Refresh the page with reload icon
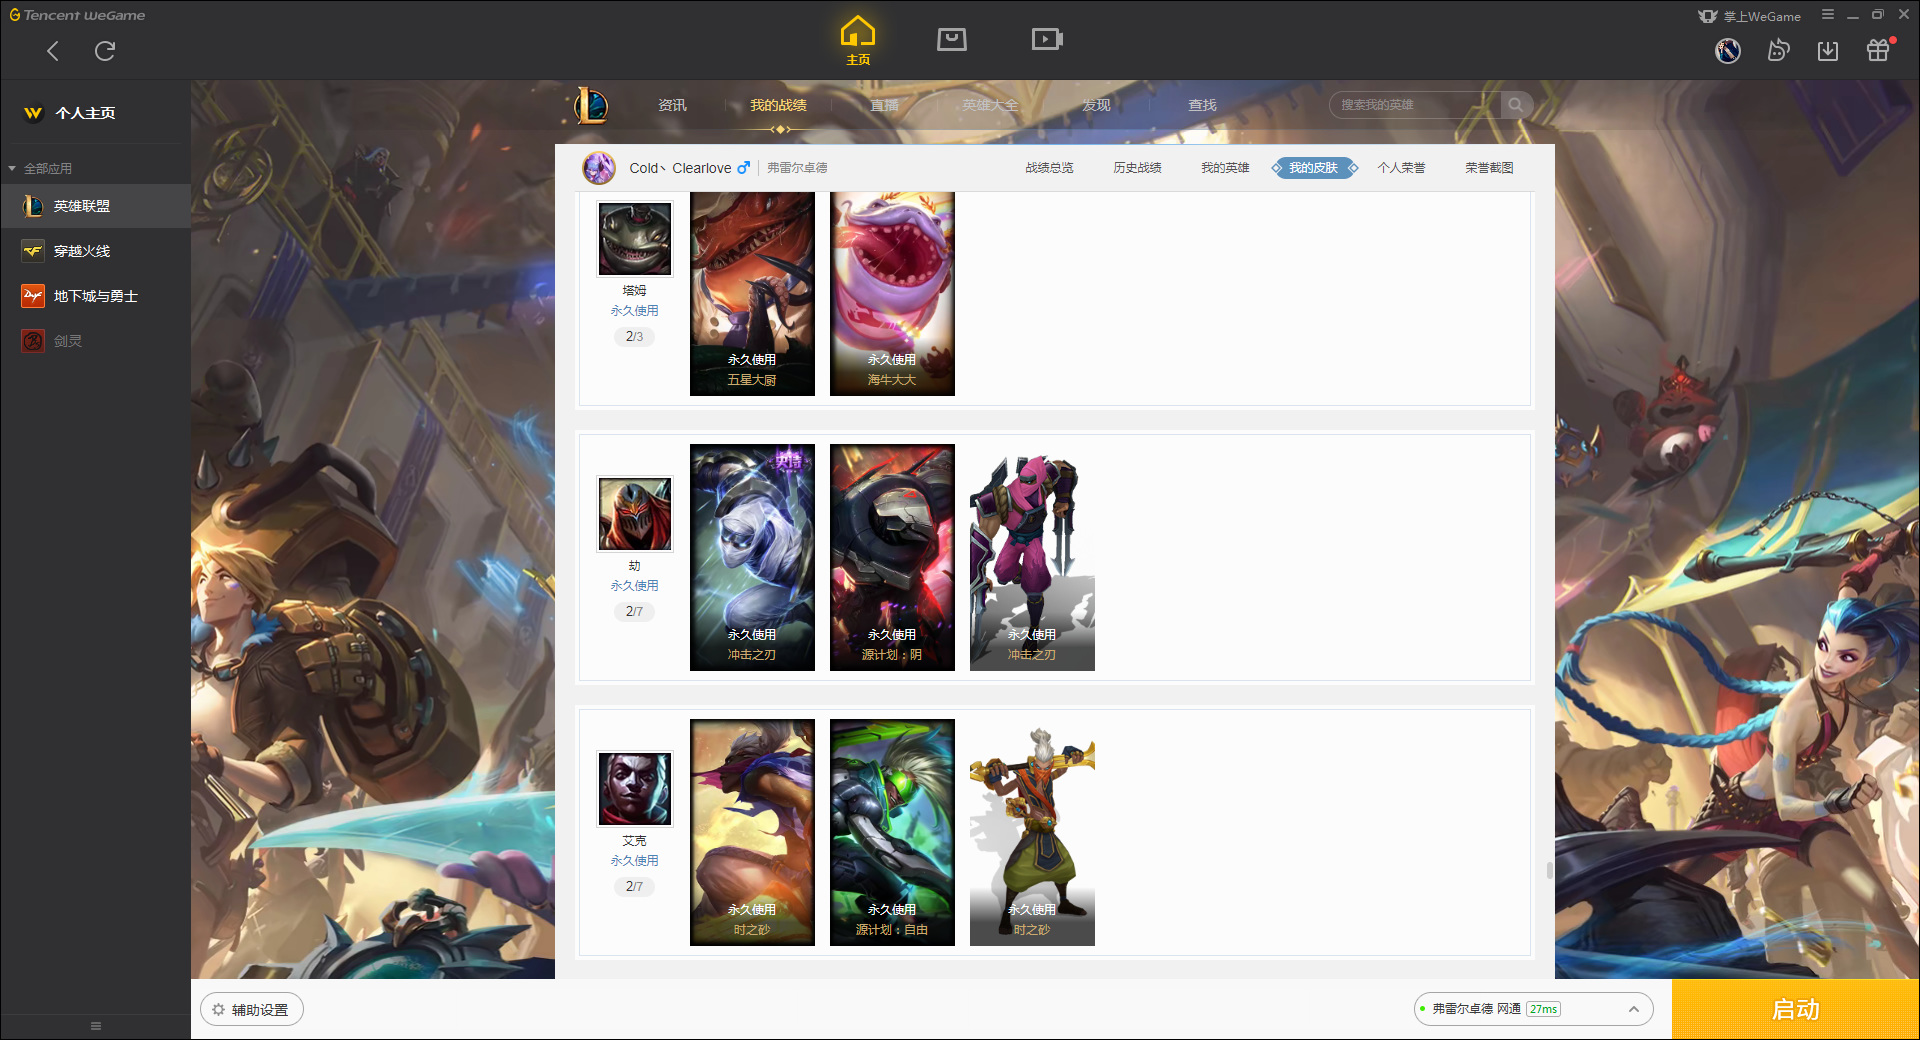This screenshot has width=1920, height=1040. tap(105, 51)
